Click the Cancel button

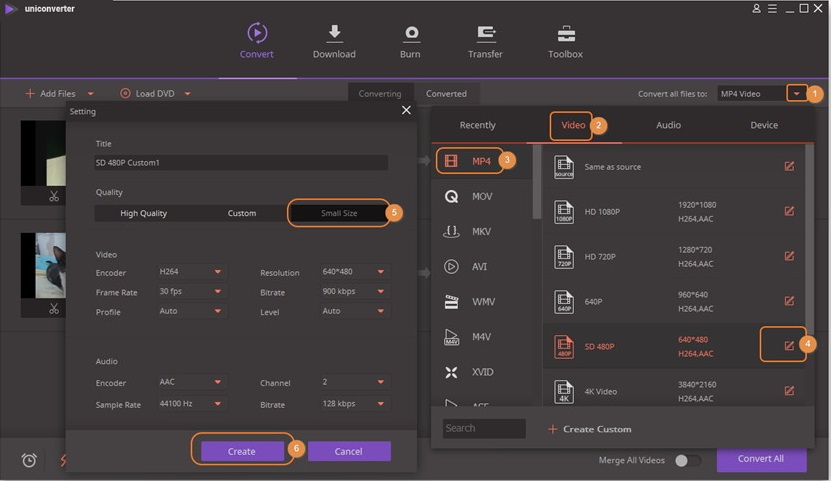(x=349, y=451)
